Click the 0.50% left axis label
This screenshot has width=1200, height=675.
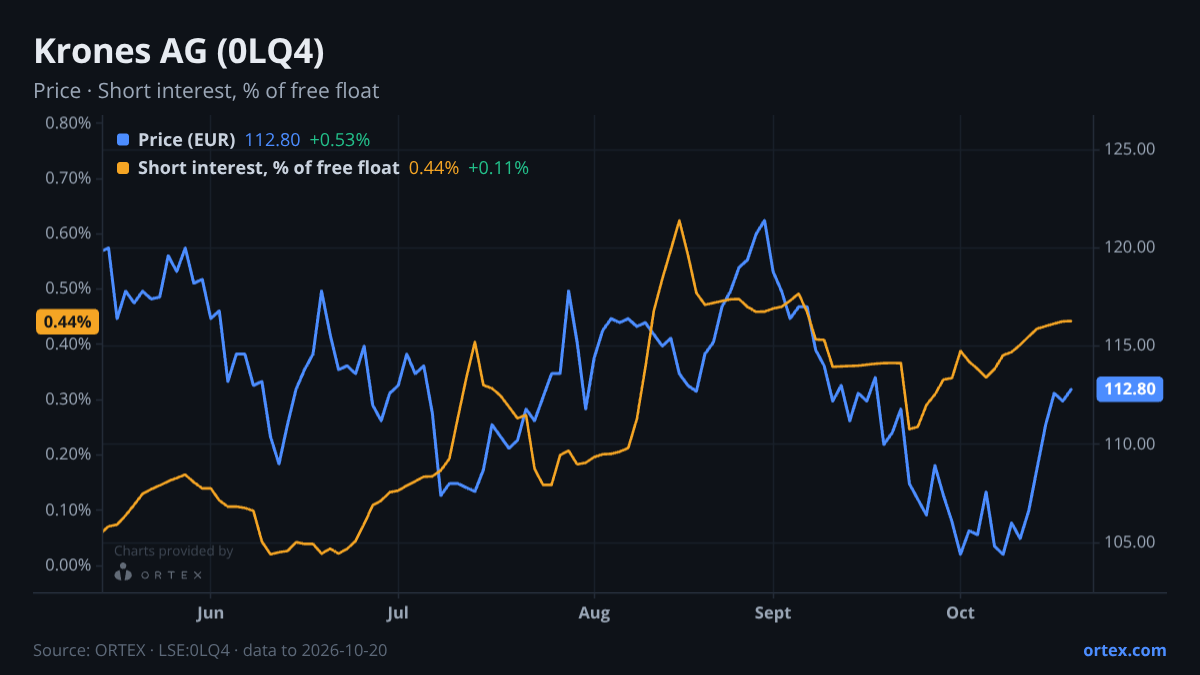pos(68,289)
